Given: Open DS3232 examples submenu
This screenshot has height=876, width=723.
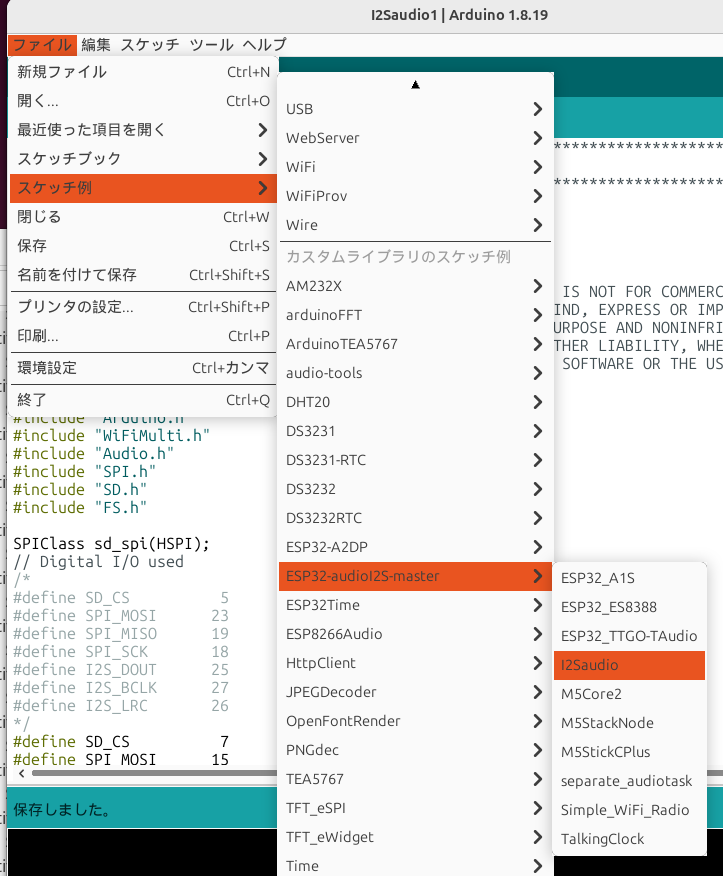Looking at the screenshot, I should [415, 489].
